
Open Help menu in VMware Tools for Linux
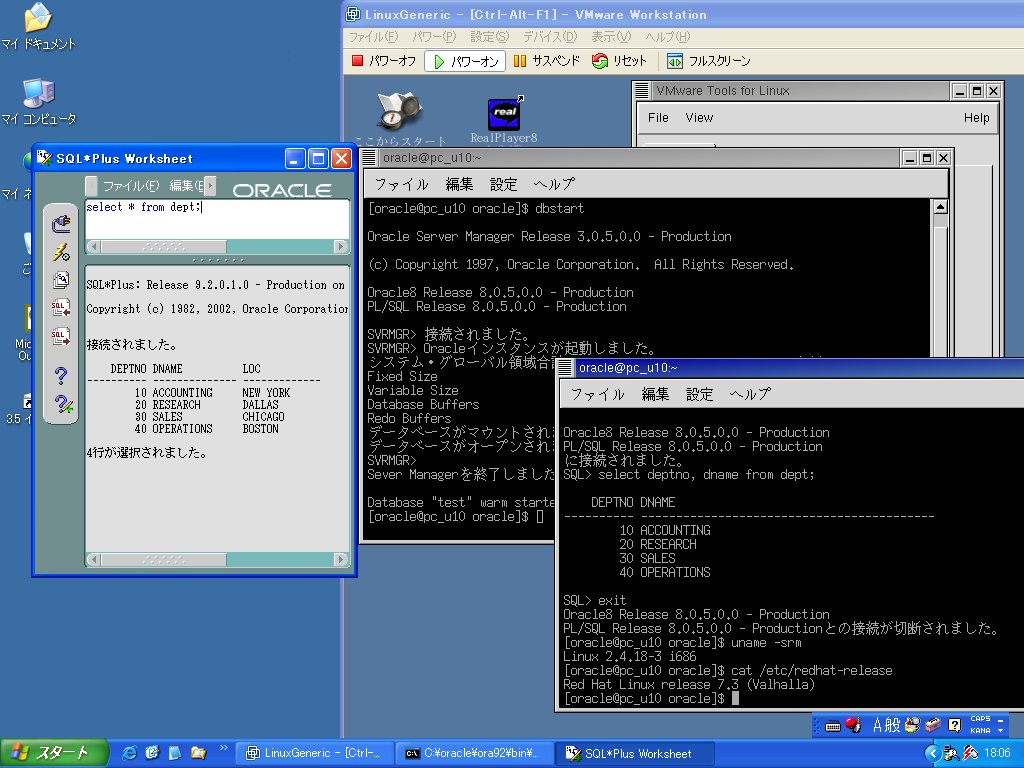coord(976,118)
